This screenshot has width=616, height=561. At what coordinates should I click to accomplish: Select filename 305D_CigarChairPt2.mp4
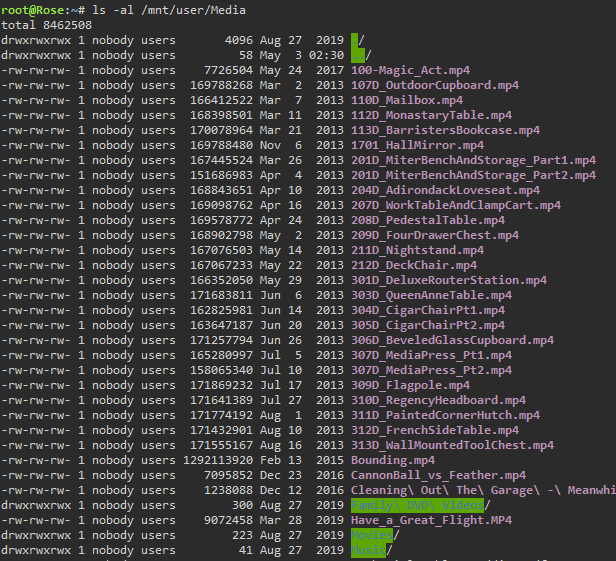pos(427,325)
